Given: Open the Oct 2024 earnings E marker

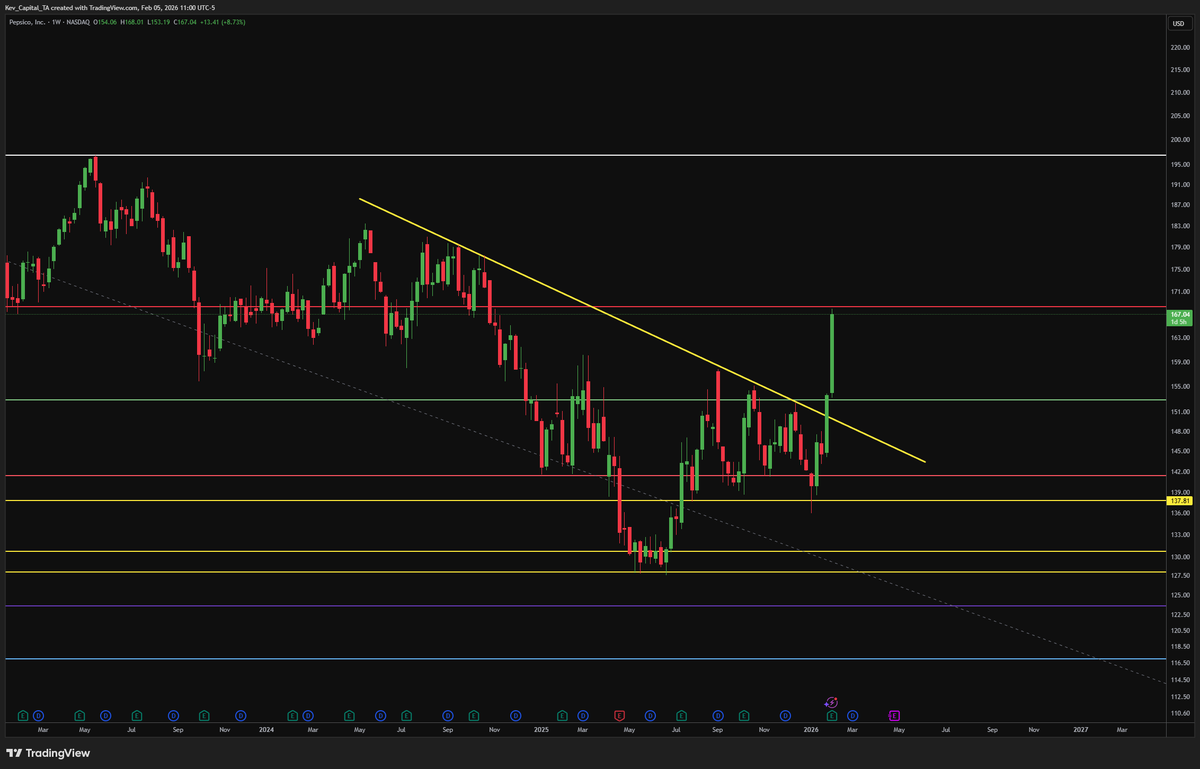Looking at the screenshot, I should click(473, 715).
